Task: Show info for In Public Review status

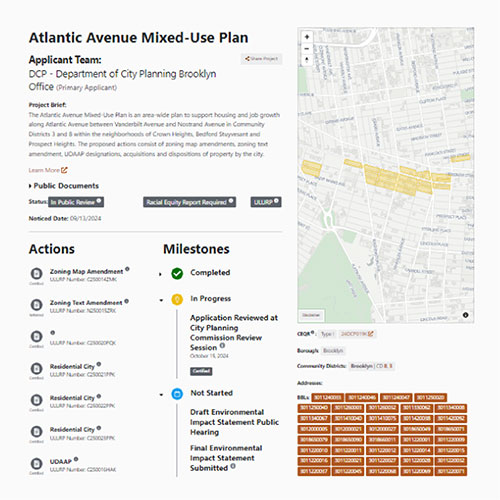Action: (99, 201)
